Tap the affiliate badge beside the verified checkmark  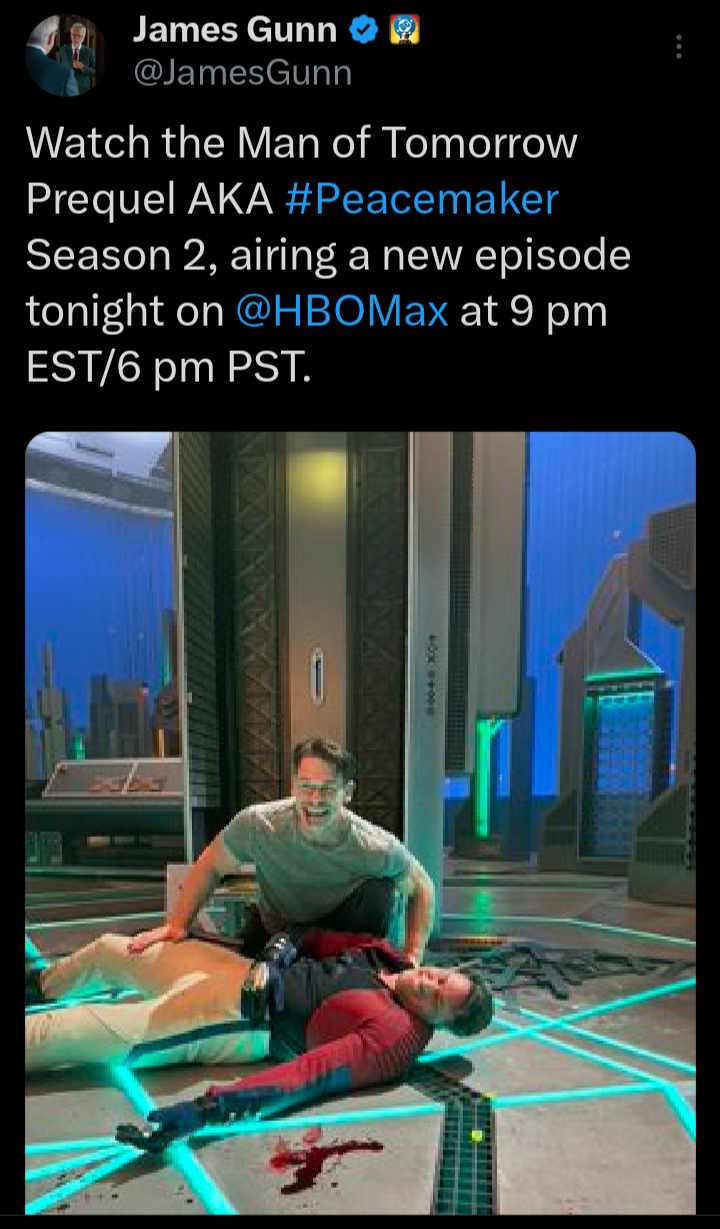click(x=400, y=31)
